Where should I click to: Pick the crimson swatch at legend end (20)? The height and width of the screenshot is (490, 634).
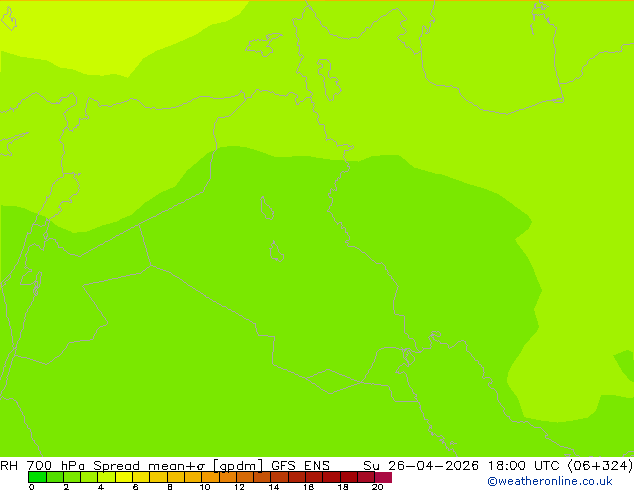coord(383,477)
